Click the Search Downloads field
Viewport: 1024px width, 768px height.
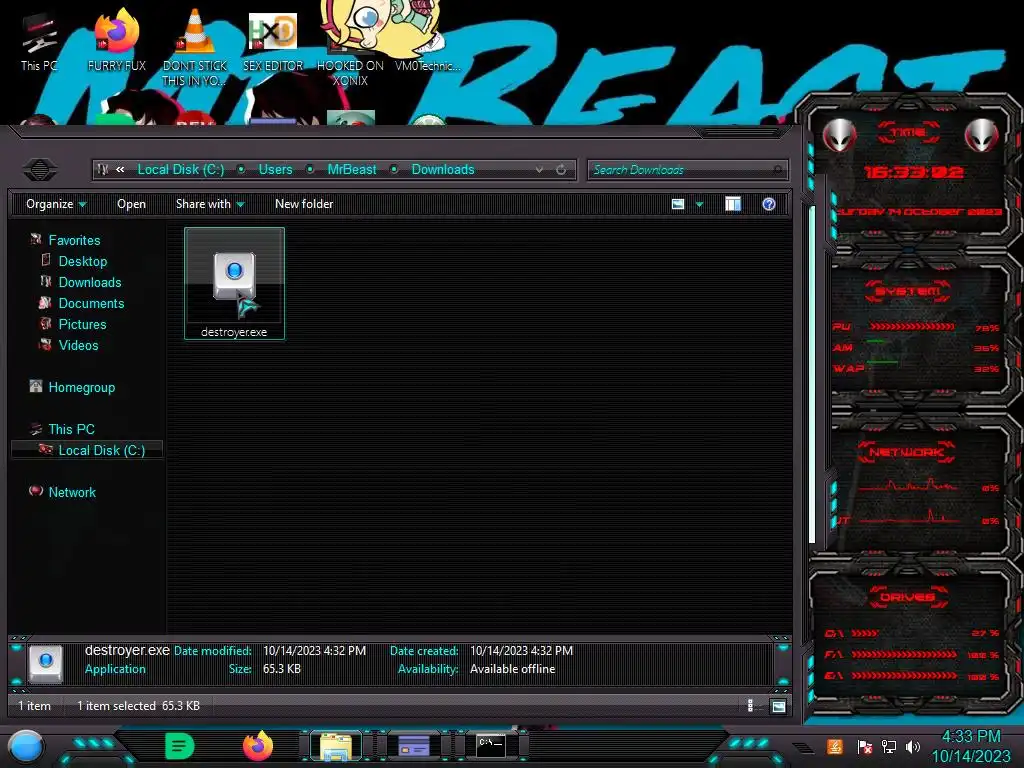click(687, 170)
